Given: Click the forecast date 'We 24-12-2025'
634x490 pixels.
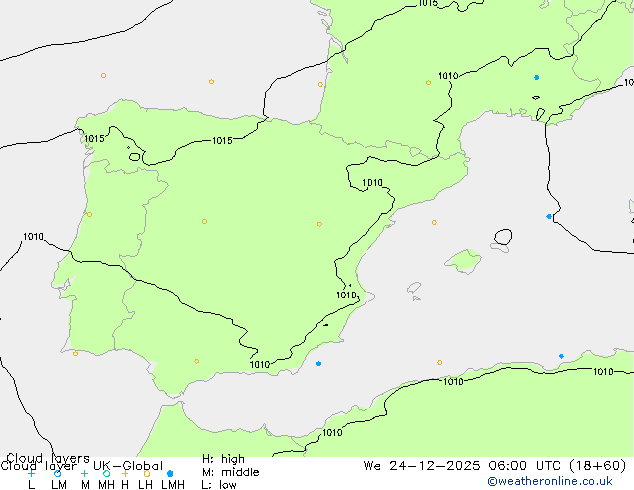Looking at the screenshot, I should 422,466.
